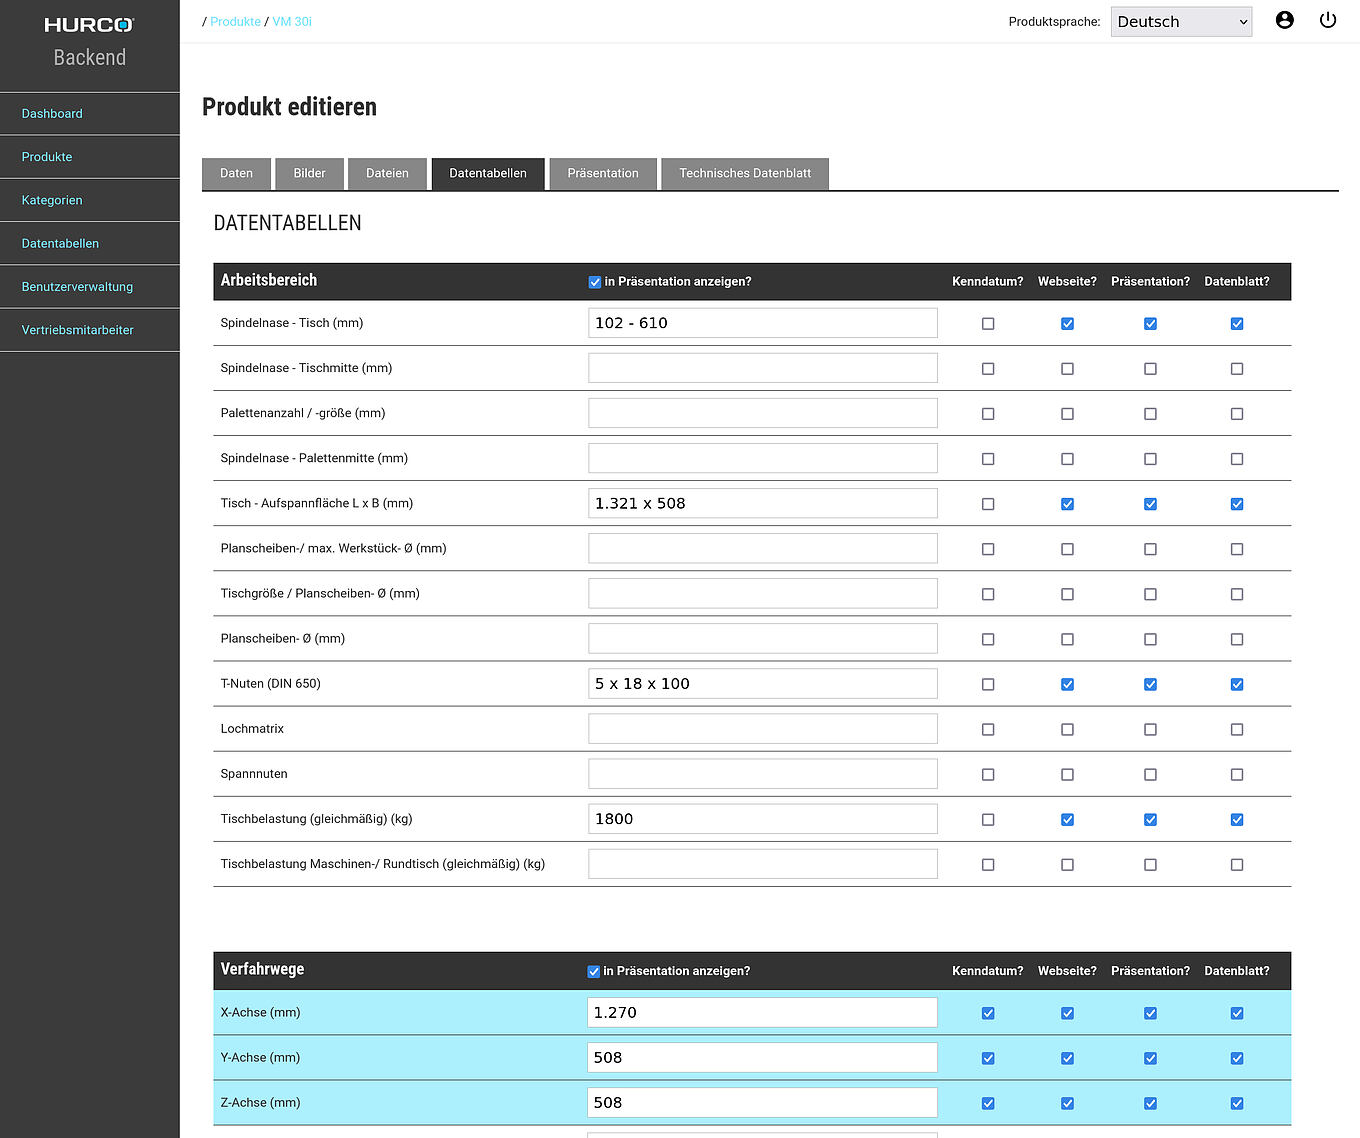Go to Dashboard in sidebar

[x=52, y=114]
